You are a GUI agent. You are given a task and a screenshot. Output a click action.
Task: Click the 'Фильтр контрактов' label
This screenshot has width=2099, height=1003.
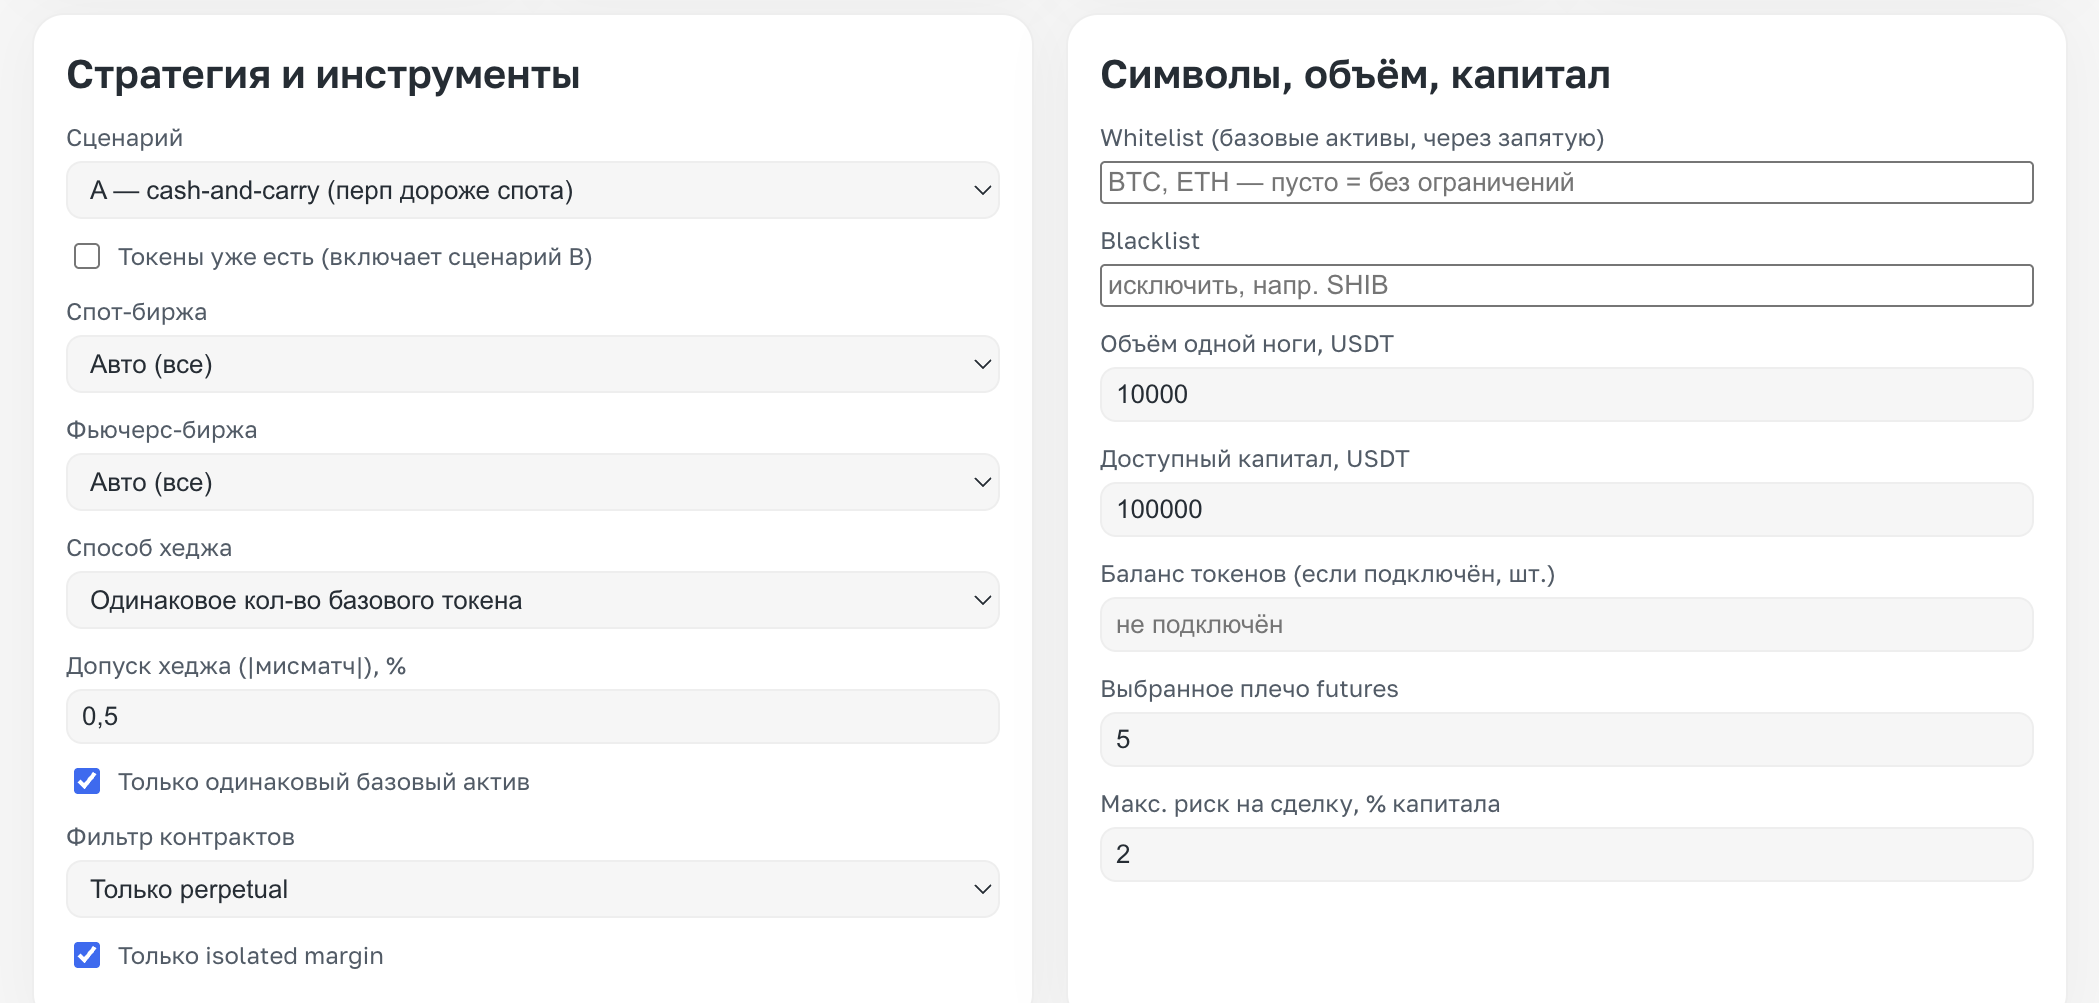[180, 837]
